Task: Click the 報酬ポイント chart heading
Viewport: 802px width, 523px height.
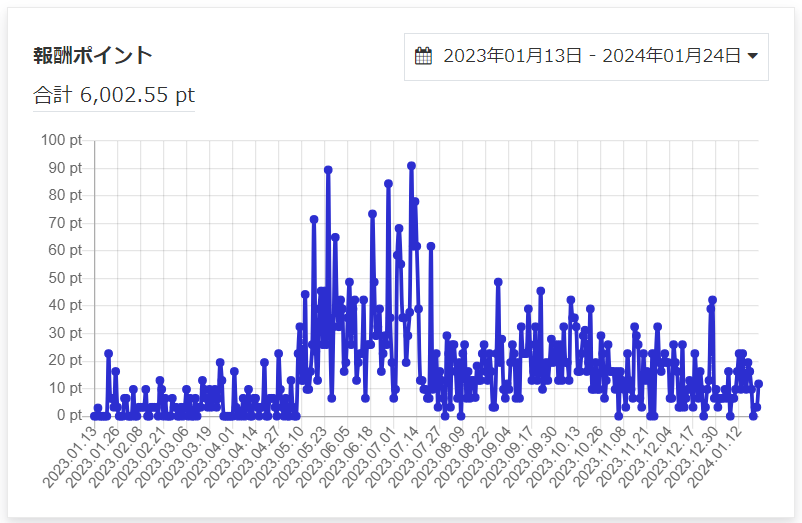Action: (93, 55)
